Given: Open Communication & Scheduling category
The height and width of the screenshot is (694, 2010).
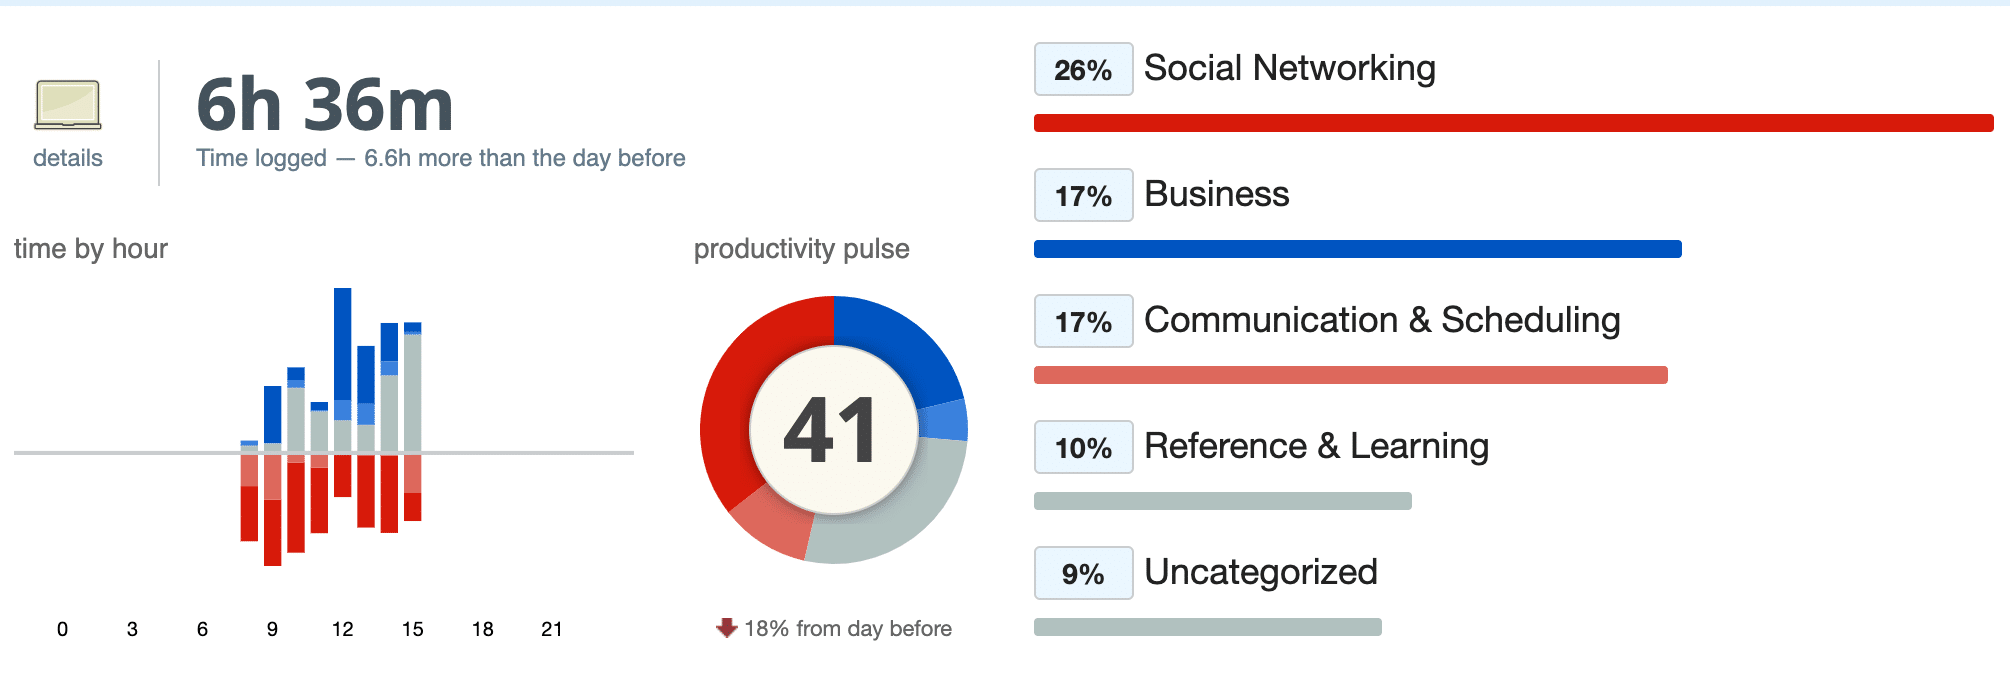Looking at the screenshot, I should pyautogui.click(x=1382, y=320).
